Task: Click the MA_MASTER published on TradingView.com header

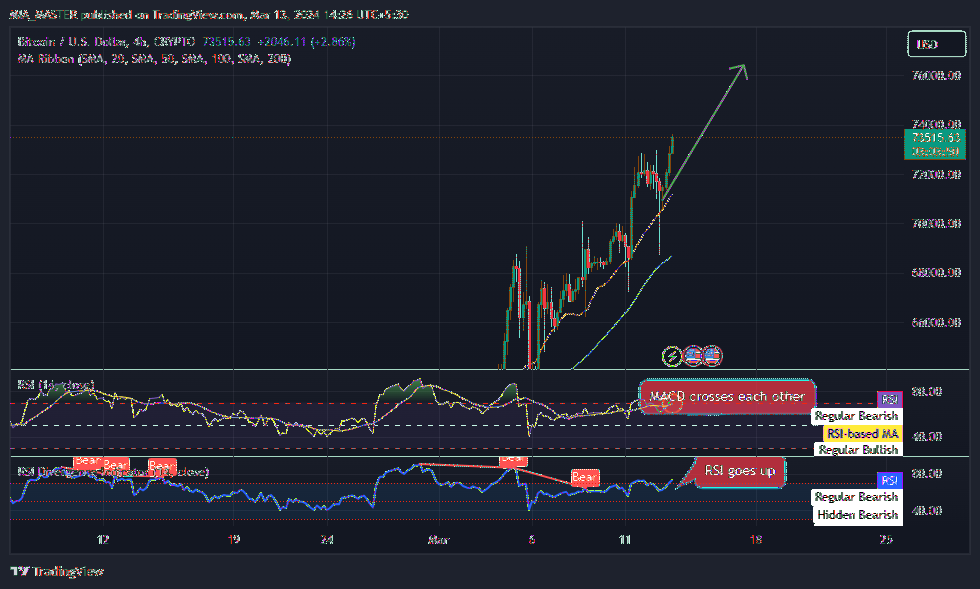Action: click(208, 14)
